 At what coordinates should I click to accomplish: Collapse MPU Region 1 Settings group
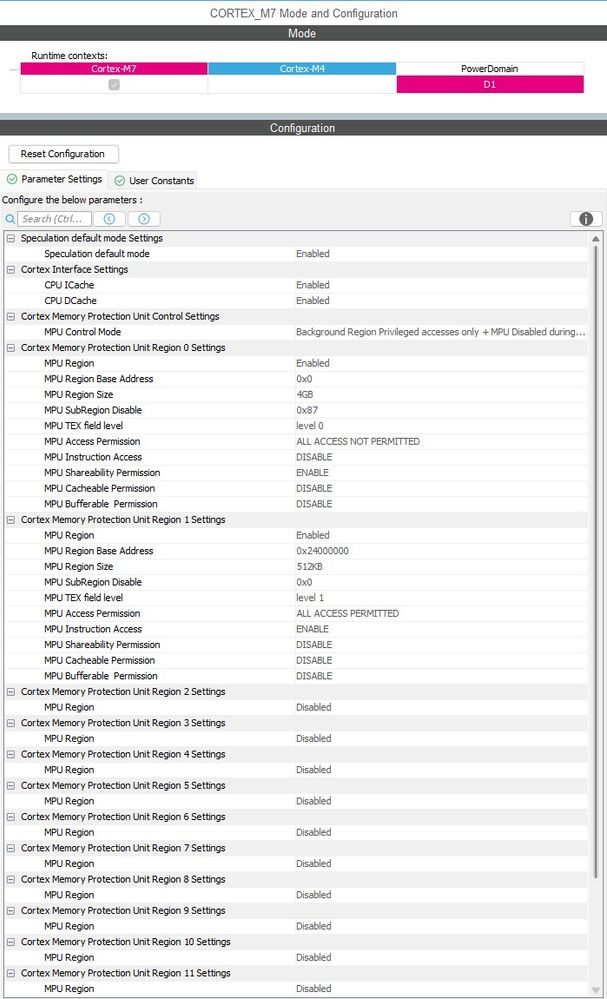11,519
